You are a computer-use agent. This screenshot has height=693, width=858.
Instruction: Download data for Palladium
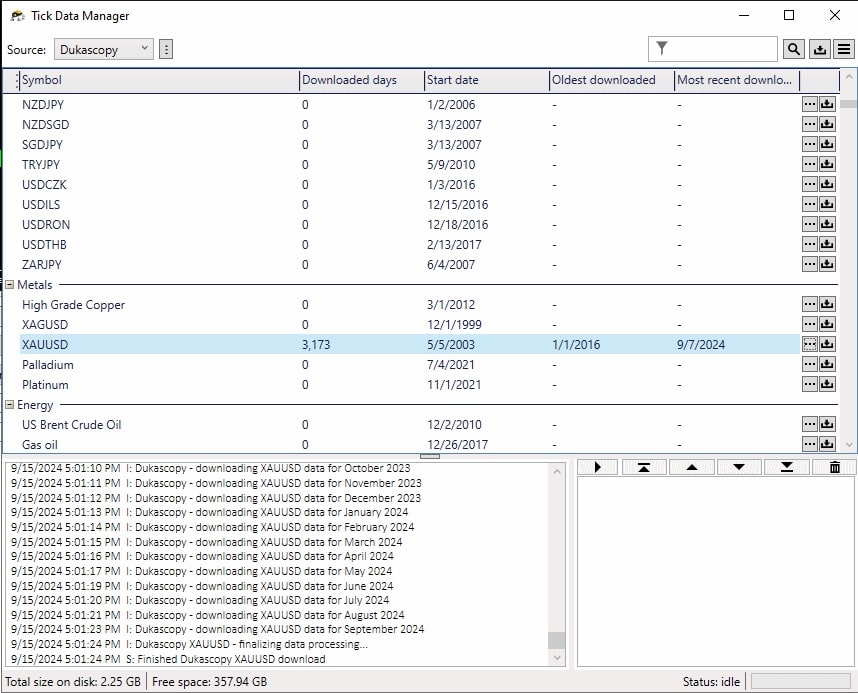(827, 364)
